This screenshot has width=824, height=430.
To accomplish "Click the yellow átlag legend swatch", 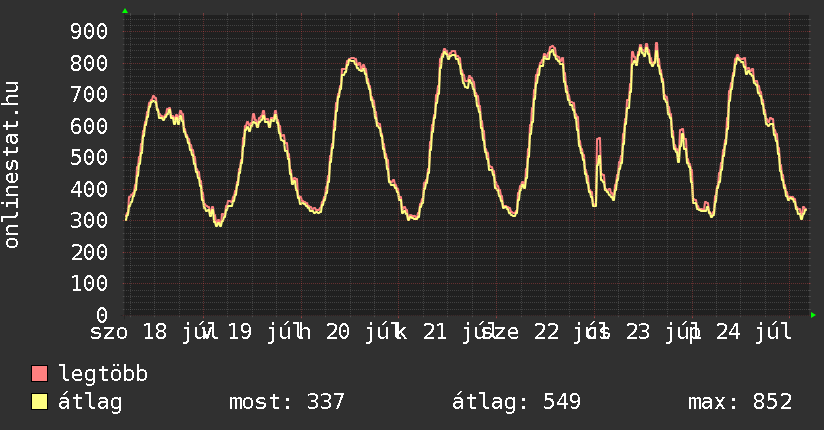I will point(39,402).
